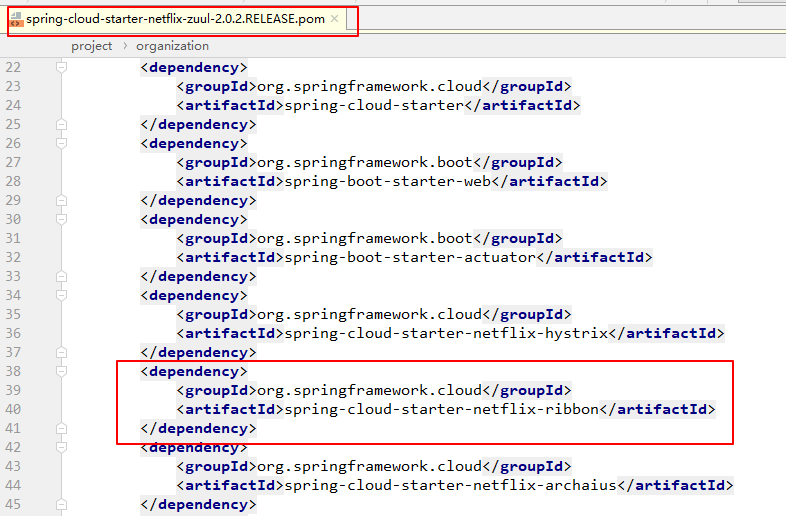Fold the hystrix dependency block at line 34
The height and width of the screenshot is (516, 786).
pyautogui.click(x=61, y=296)
